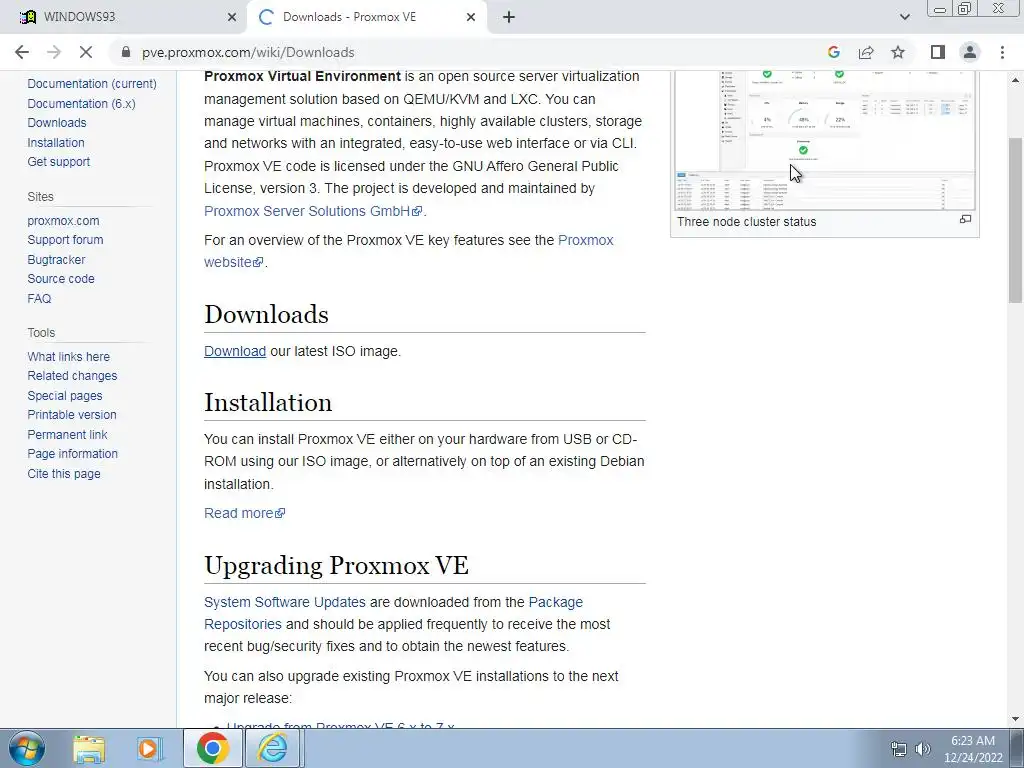Click Permanent link in Tools
The width and height of the screenshot is (1024, 768).
pyautogui.click(x=67, y=434)
